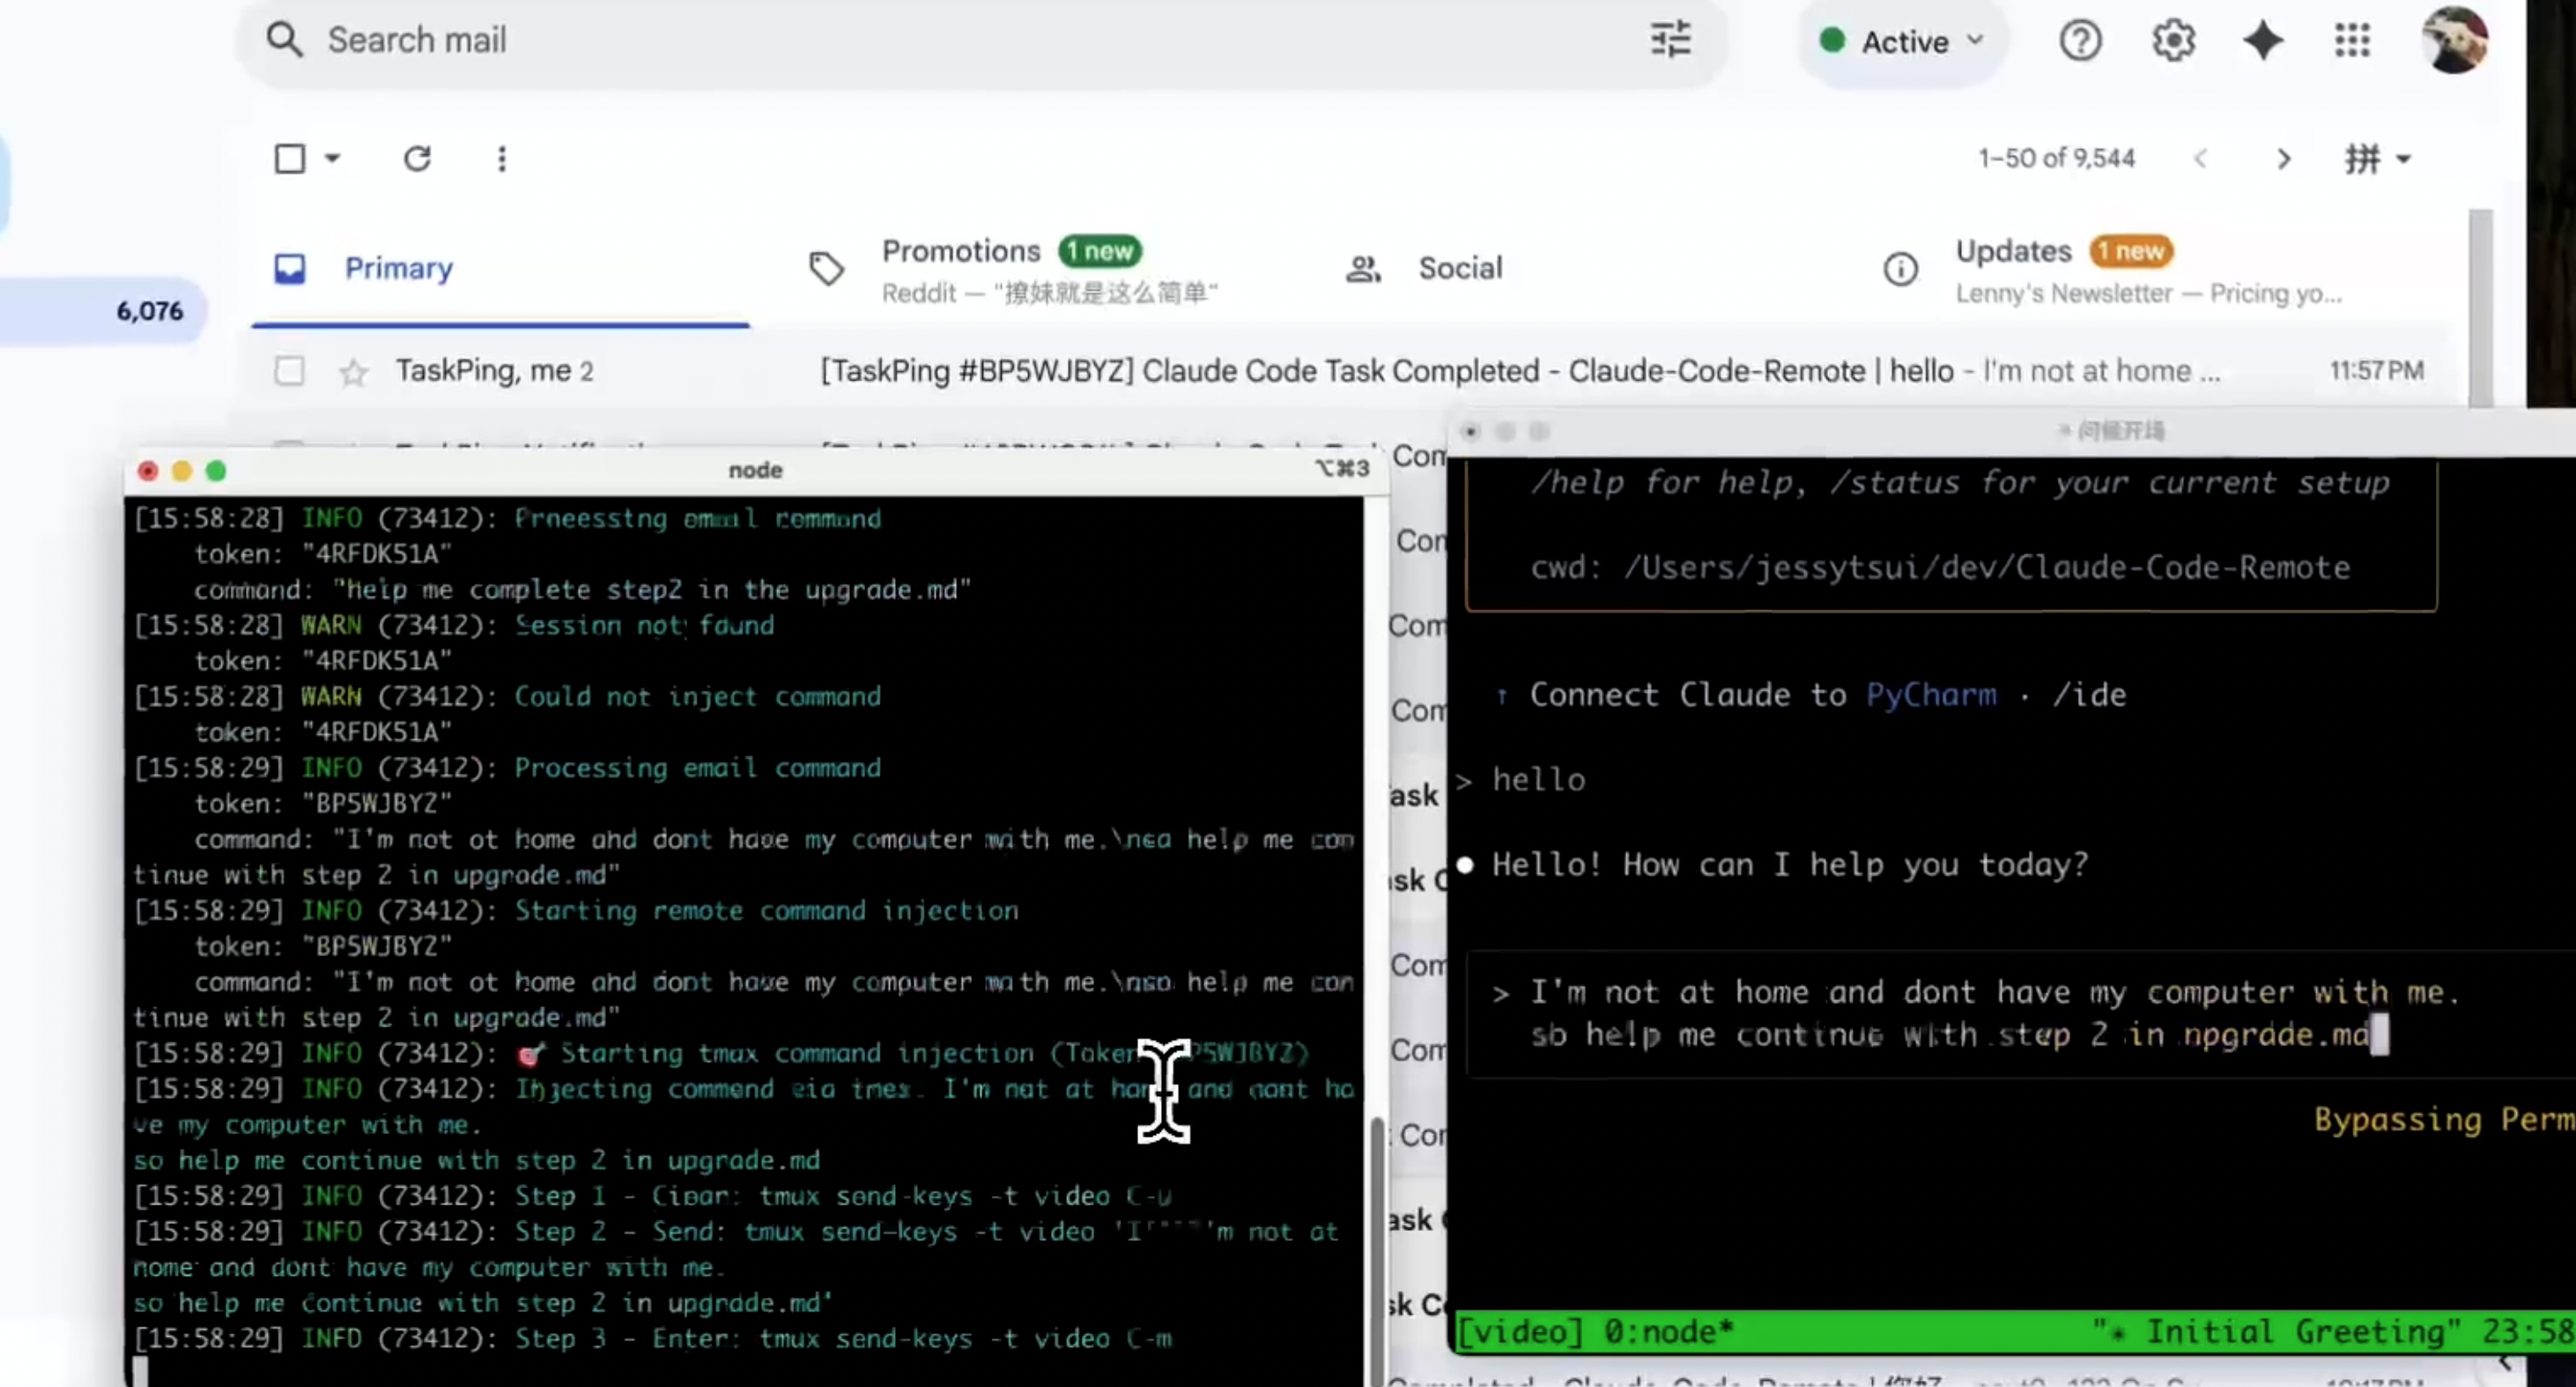Open Gmail settings gear
The image size is (2576, 1387).
point(2172,40)
